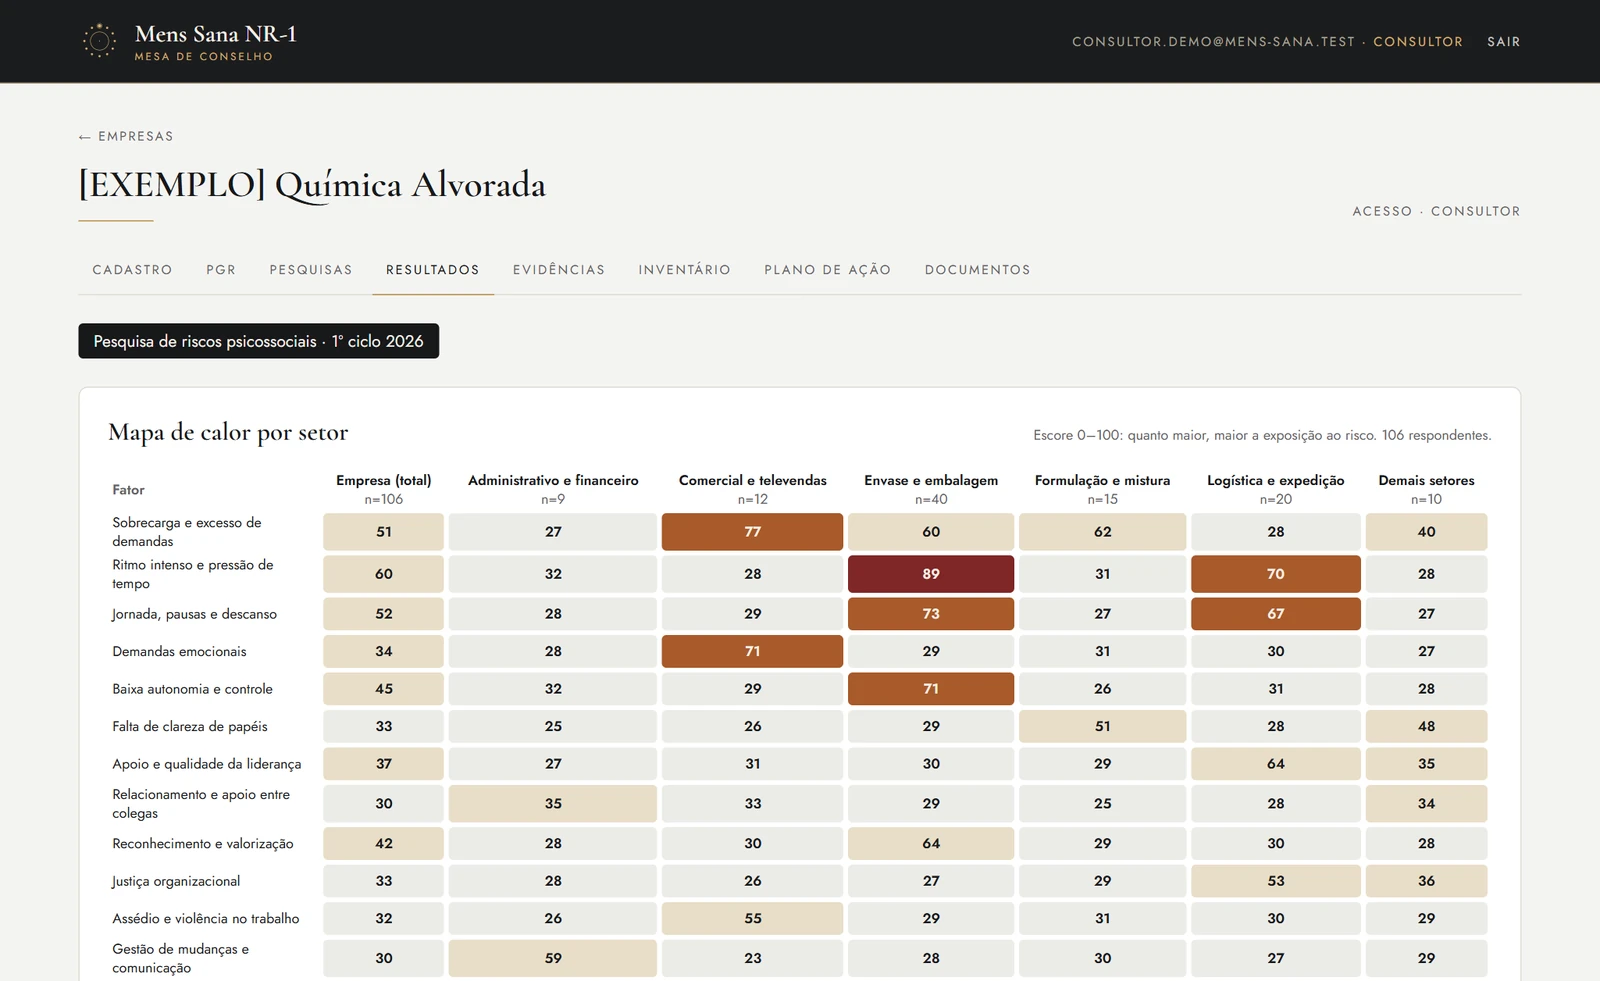Screen dimensions: 1600x981
Task: Click the Logística e expedição column header
Action: [x=1276, y=489]
